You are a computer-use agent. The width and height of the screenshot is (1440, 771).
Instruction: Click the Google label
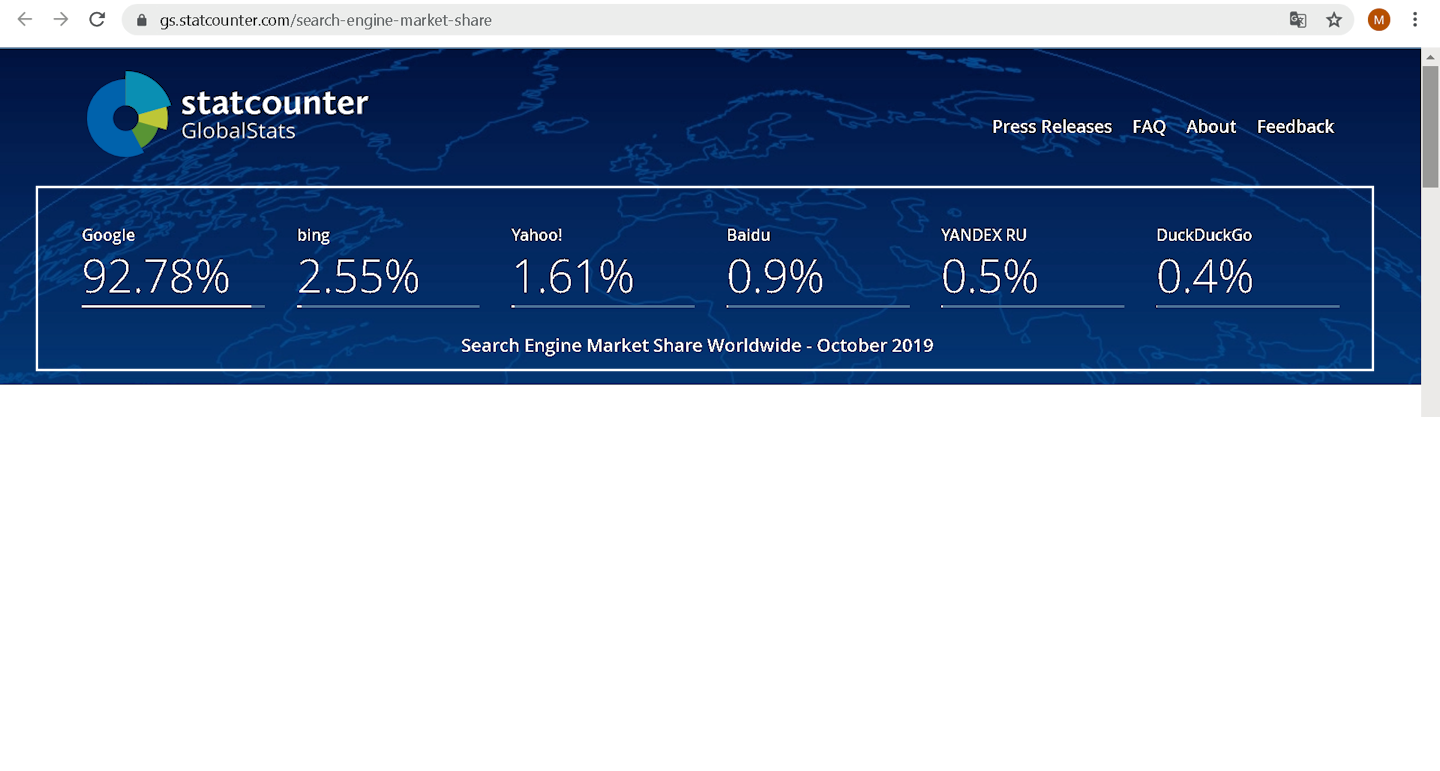(x=108, y=235)
